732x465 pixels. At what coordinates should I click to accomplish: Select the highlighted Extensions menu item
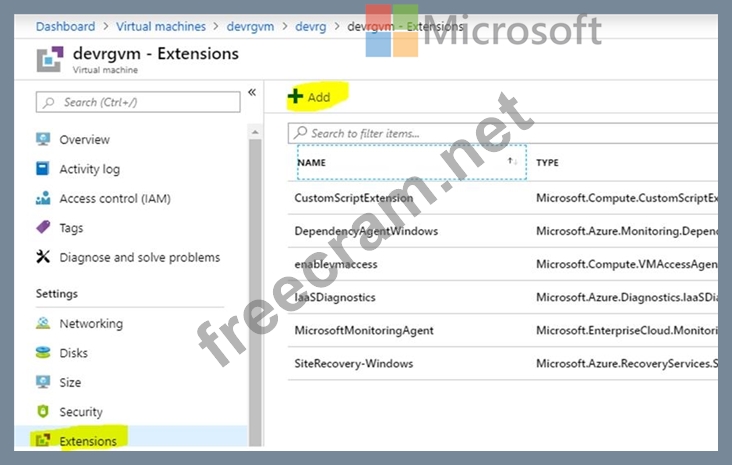coord(87,441)
